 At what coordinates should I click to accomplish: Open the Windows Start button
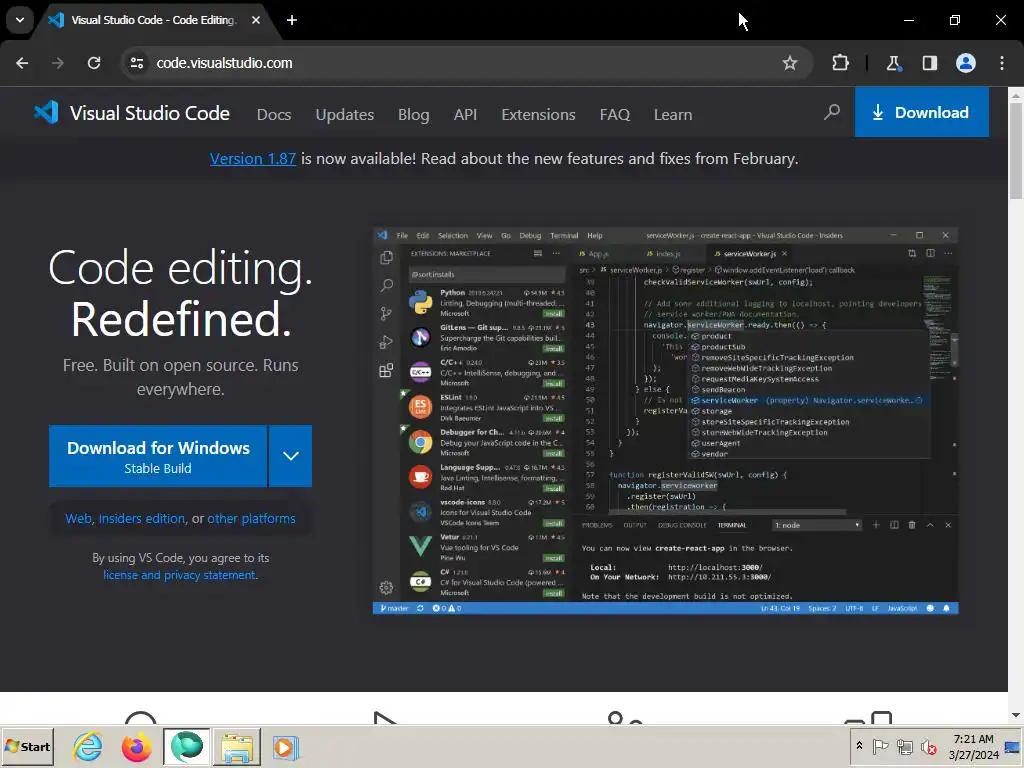point(27,746)
